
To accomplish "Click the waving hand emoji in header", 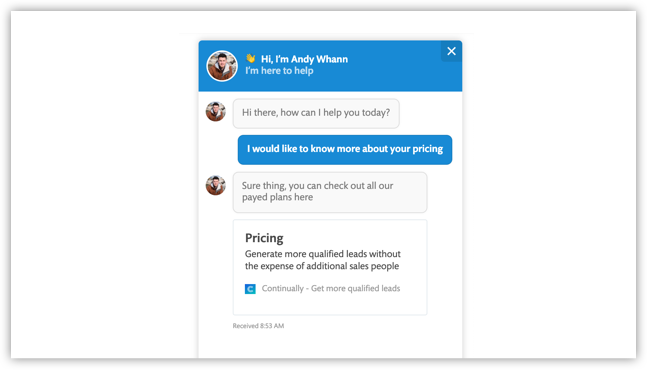I will click(x=250, y=59).
